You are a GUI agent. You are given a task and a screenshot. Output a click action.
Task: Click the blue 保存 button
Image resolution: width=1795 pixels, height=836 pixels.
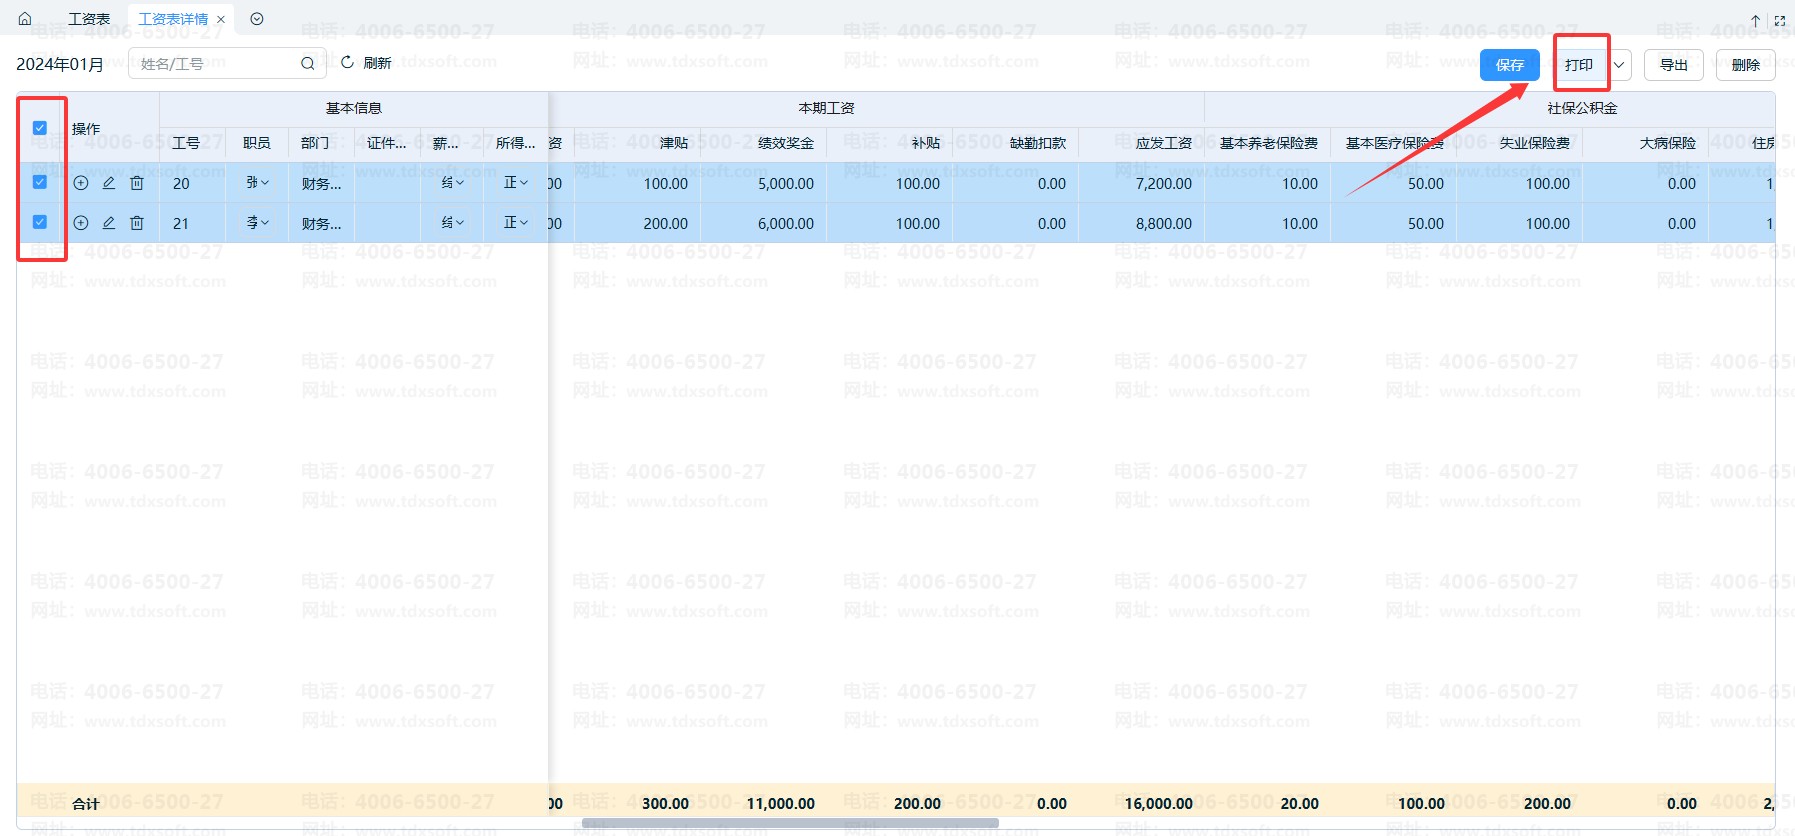pyautogui.click(x=1509, y=65)
